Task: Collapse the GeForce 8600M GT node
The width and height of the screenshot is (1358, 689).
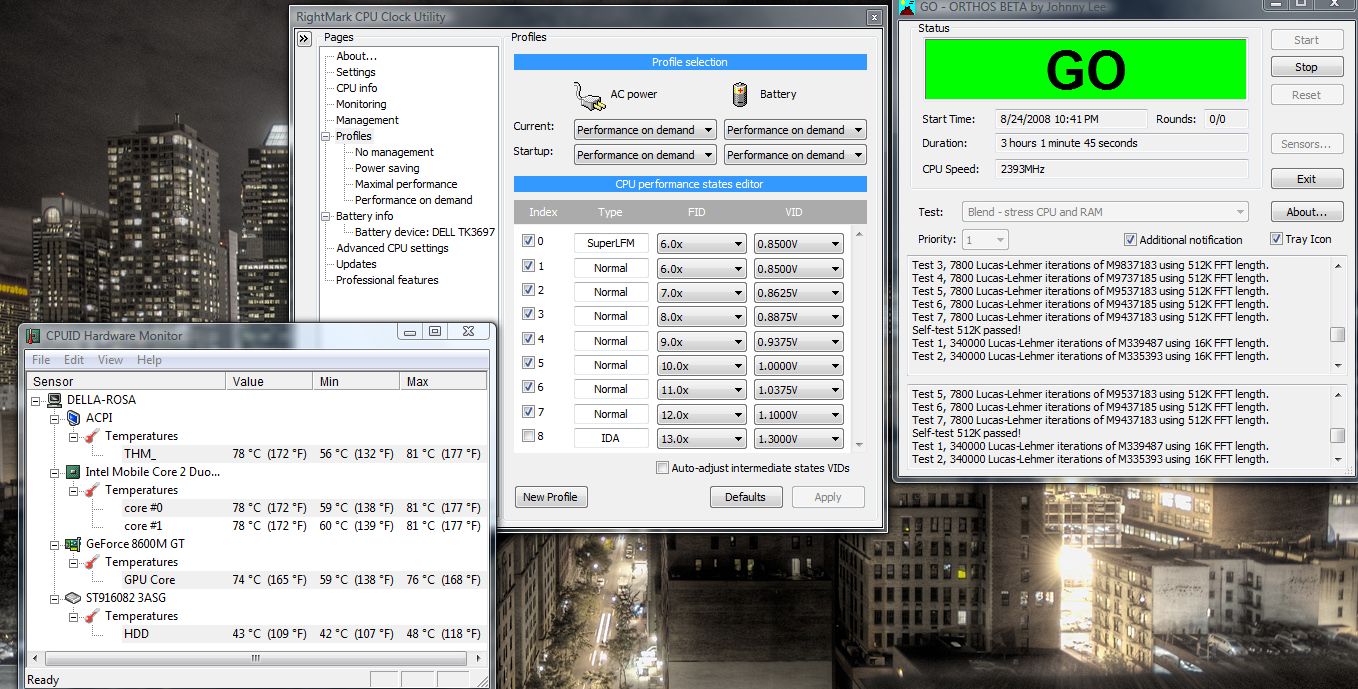Action: pyautogui.click(x=55, y=544)
